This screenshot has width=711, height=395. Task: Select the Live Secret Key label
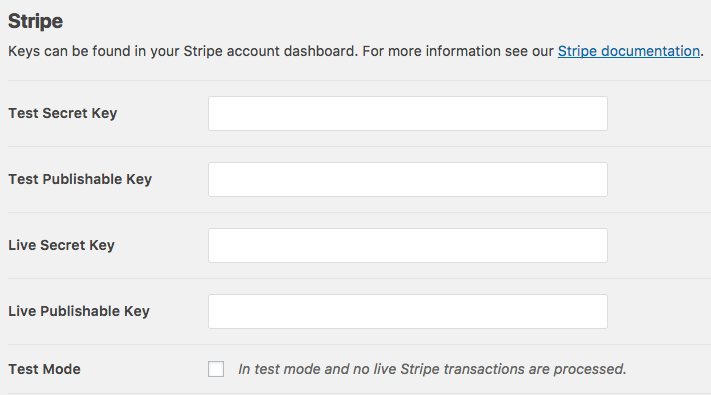(x=61, y=245)
